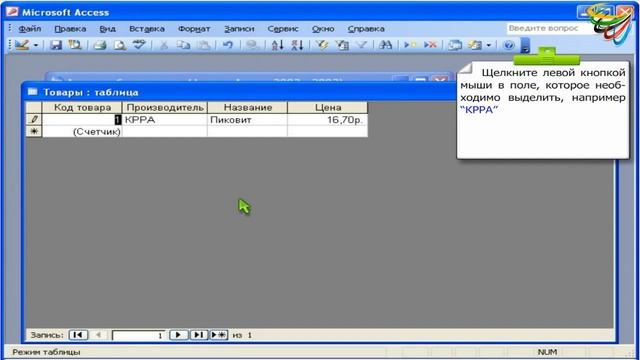Sort records ascending (A-Z) icon

coord(277,45)
